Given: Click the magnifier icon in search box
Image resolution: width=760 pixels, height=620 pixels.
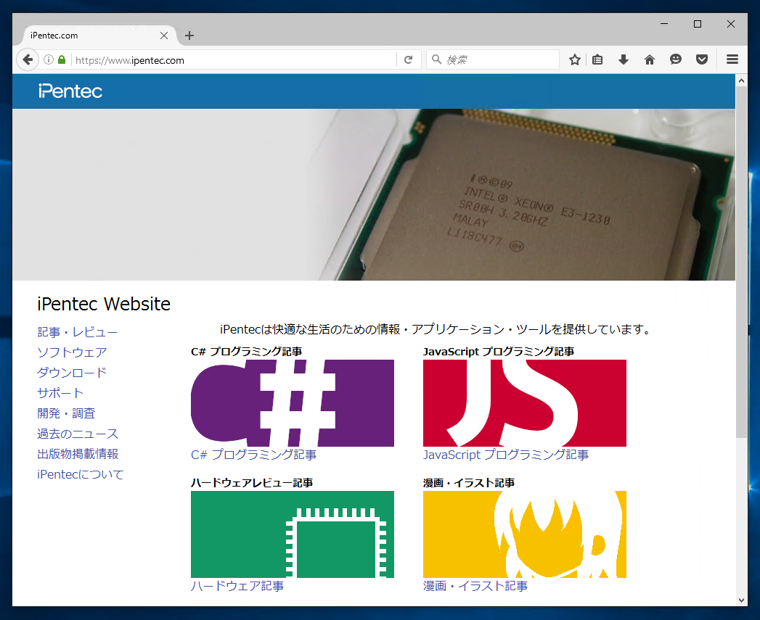Looking at the screenshot, I should click(436, 59).
